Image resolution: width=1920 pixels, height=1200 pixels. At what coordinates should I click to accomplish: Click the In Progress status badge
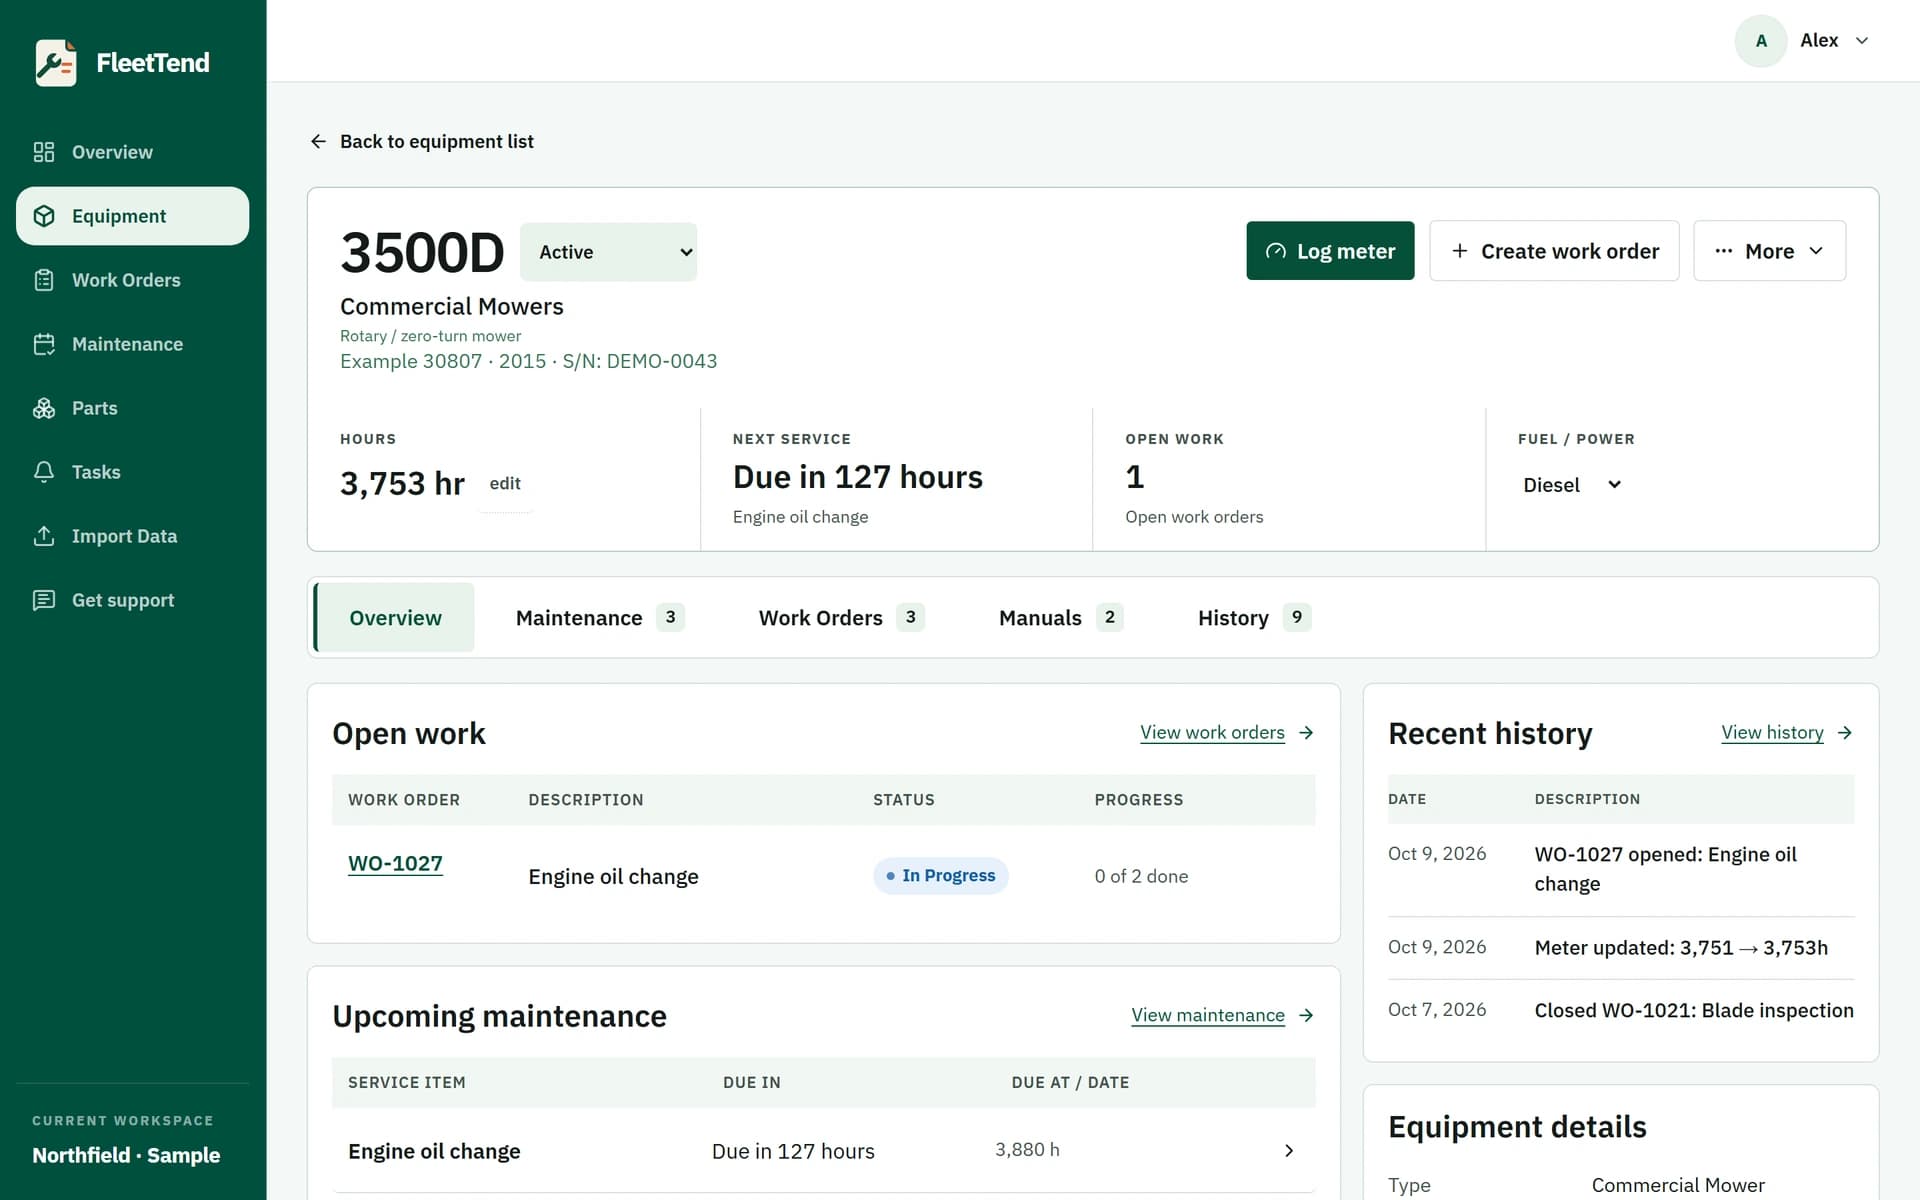point(940,876)
